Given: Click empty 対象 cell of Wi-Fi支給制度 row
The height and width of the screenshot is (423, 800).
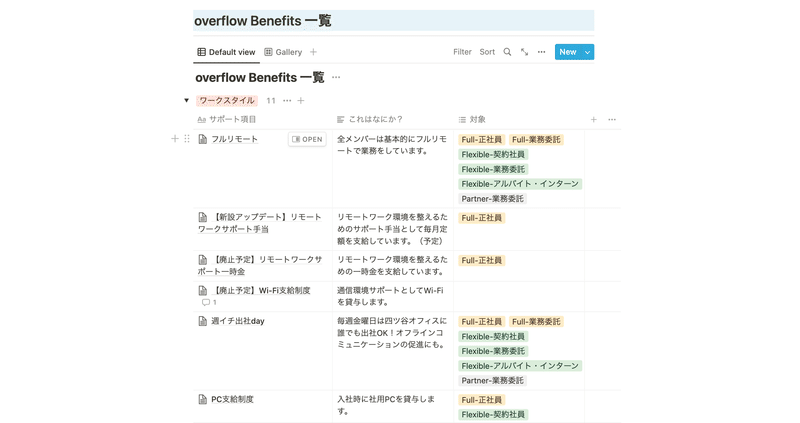Looking at the screenshot, I should pos(519,296).
